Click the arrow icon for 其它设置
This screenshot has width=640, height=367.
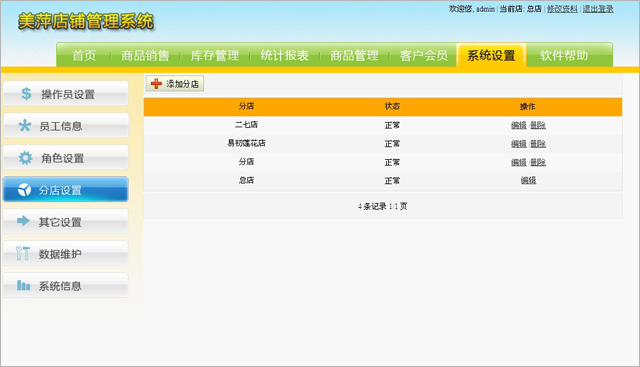point(23,221)
